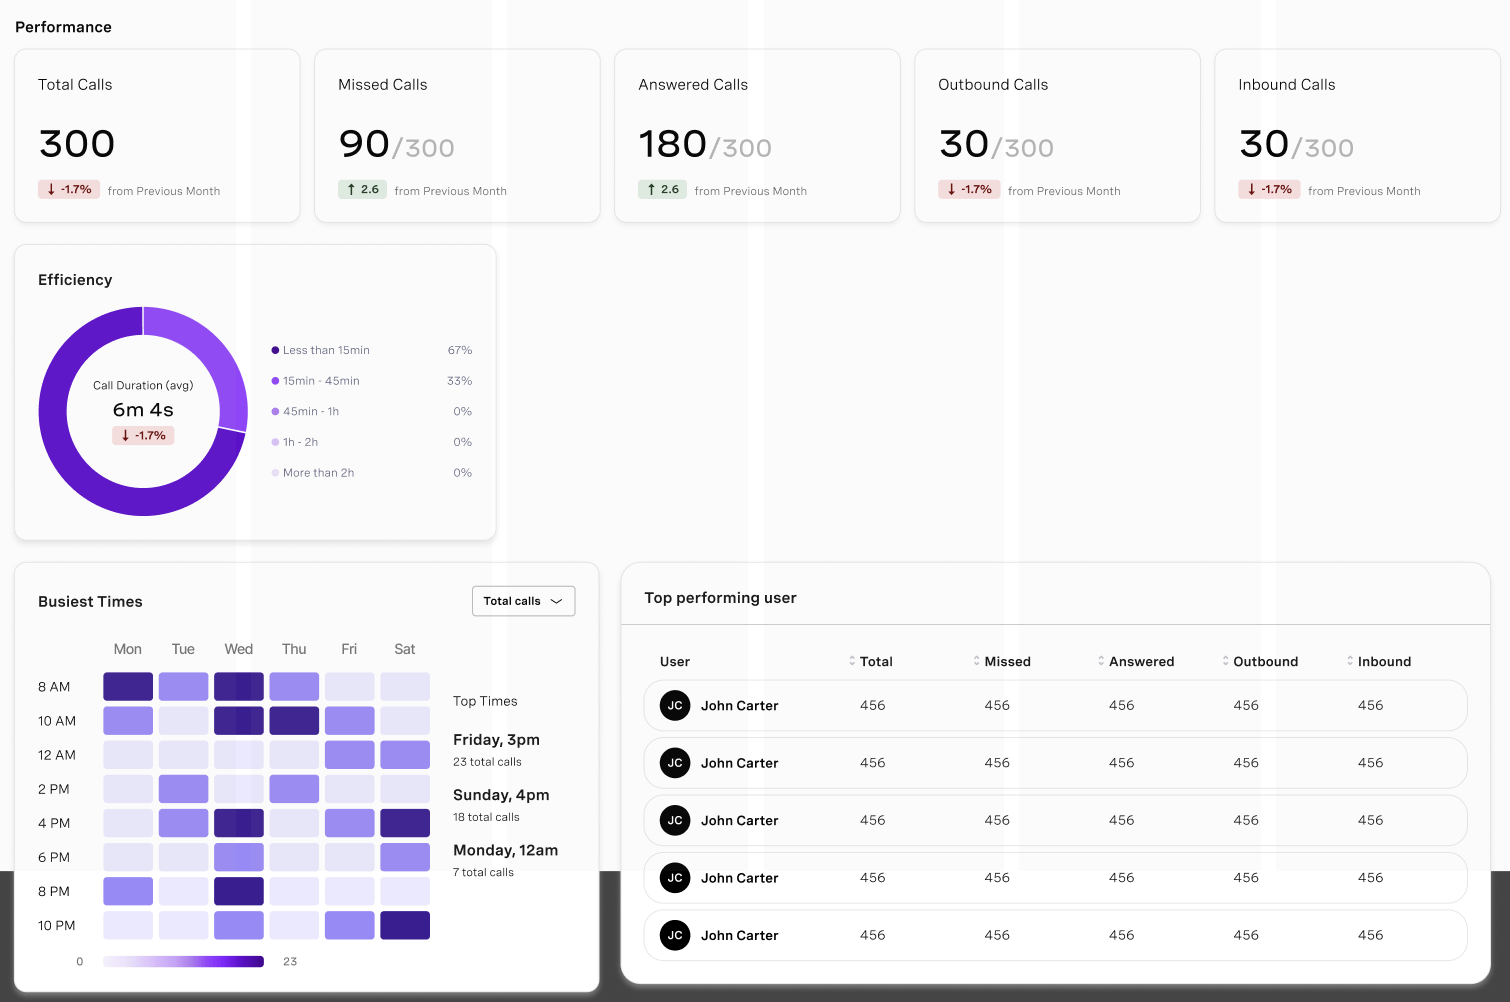The height and width of the screenshot is (1002, 1510).
Task: Open the Inbound Calls stat card
Action: [x=1357, y=136]
